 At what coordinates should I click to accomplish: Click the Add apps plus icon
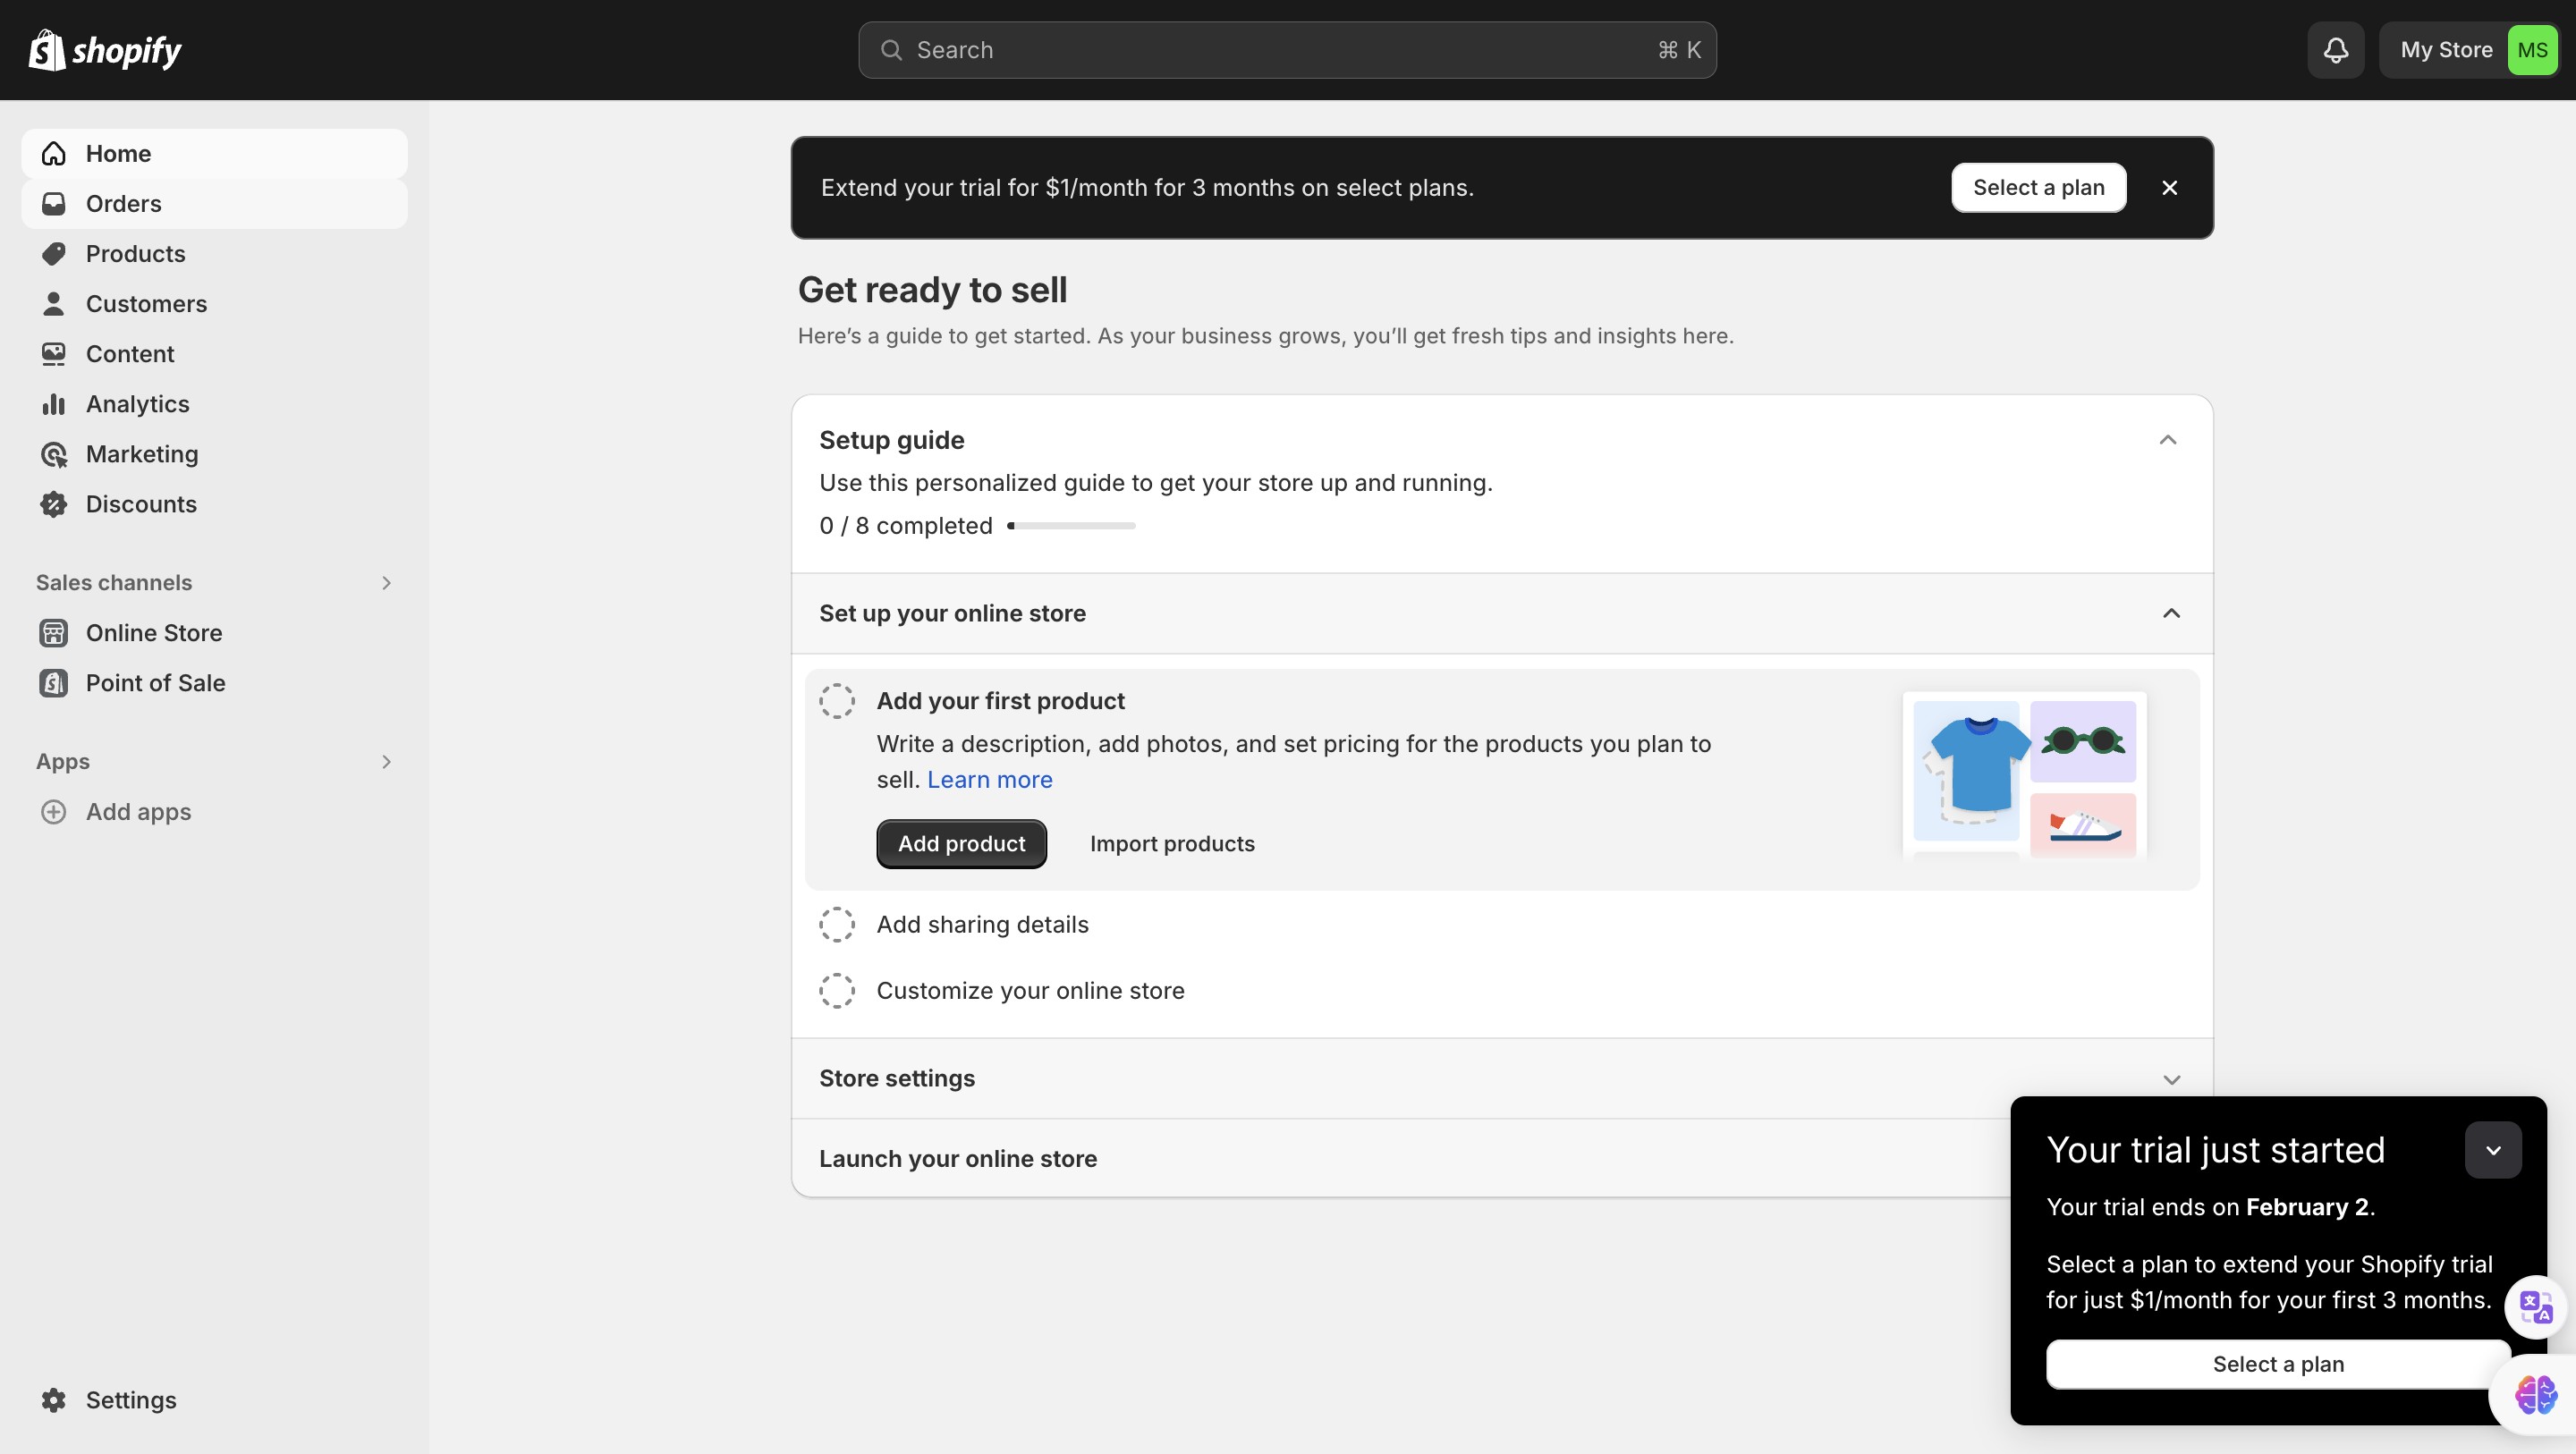(54, 812)
